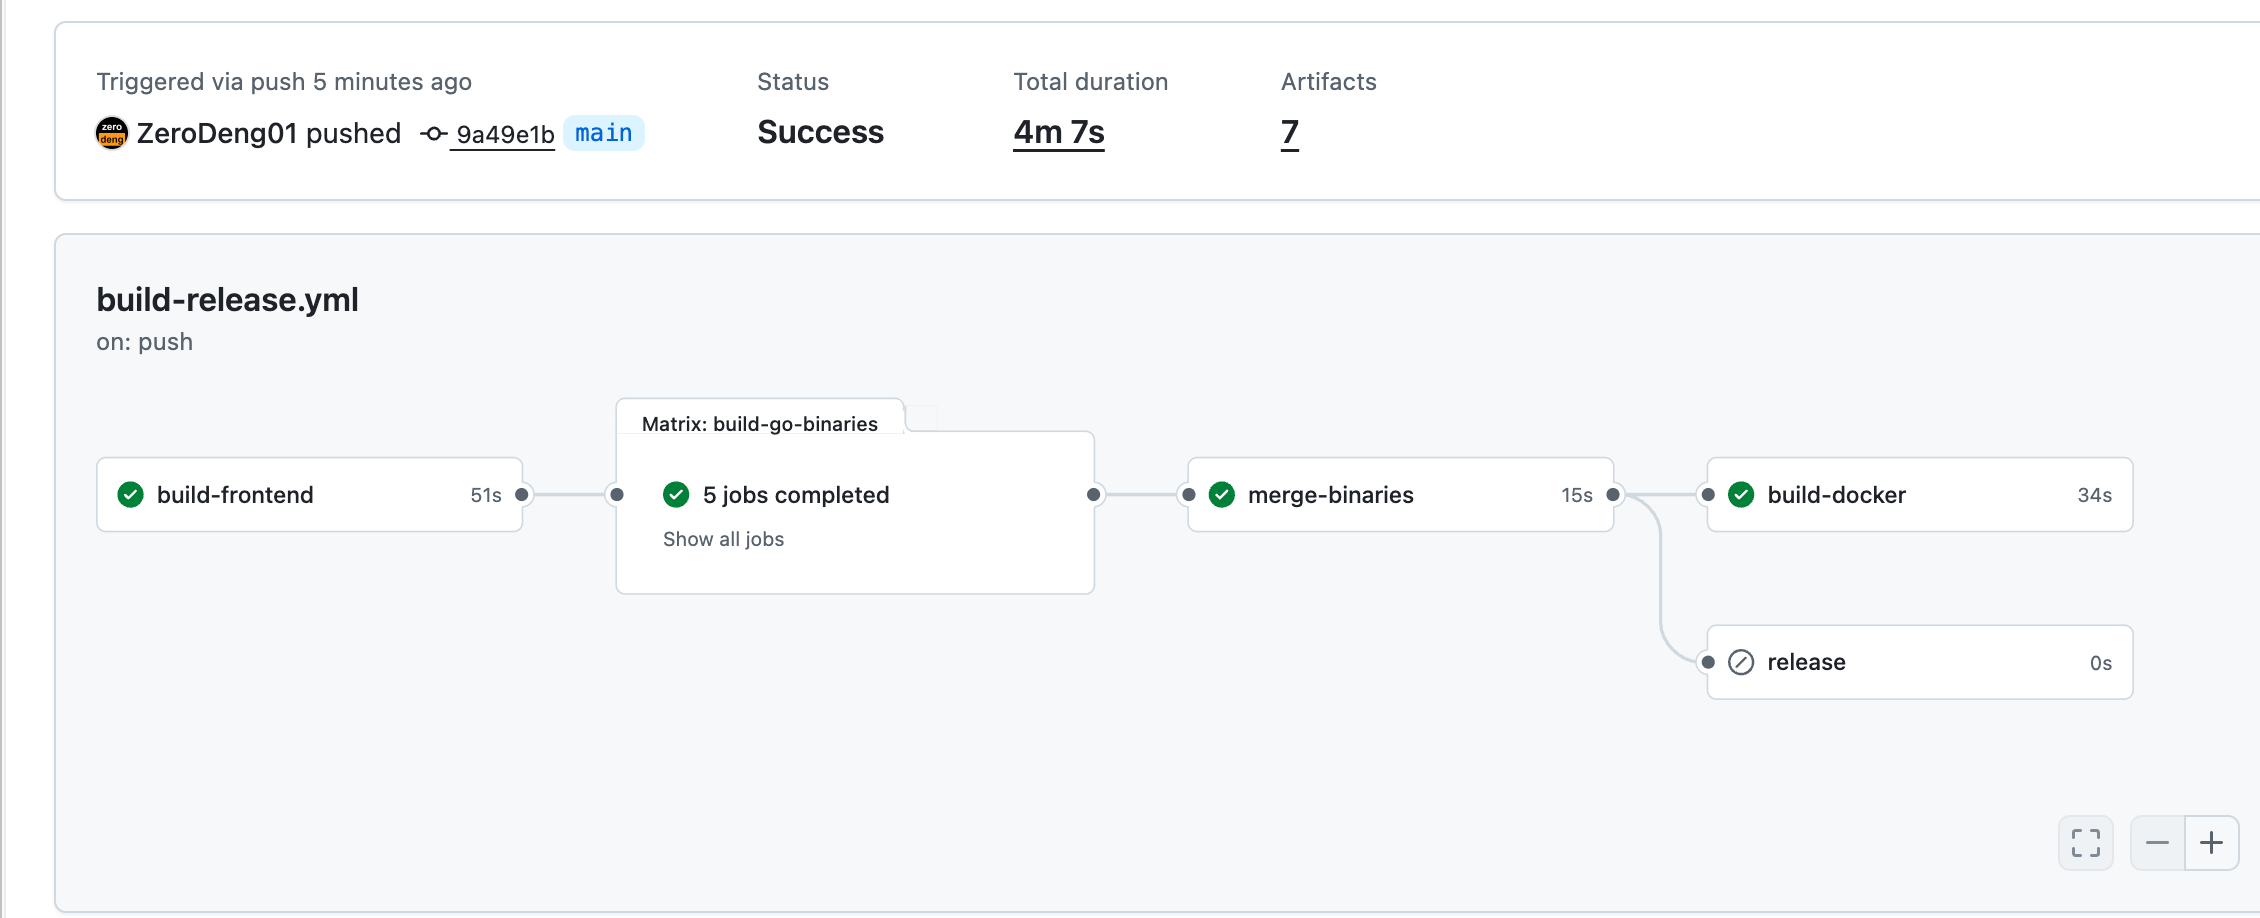Open the 7 artifacts link
Viewport: 2260px width, 918px height.
[1290, 132]
